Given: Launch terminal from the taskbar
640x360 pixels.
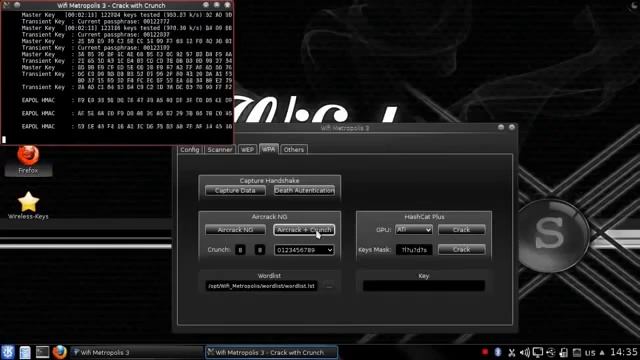Looking at the screenshot, I should click(x=42, y=352).
